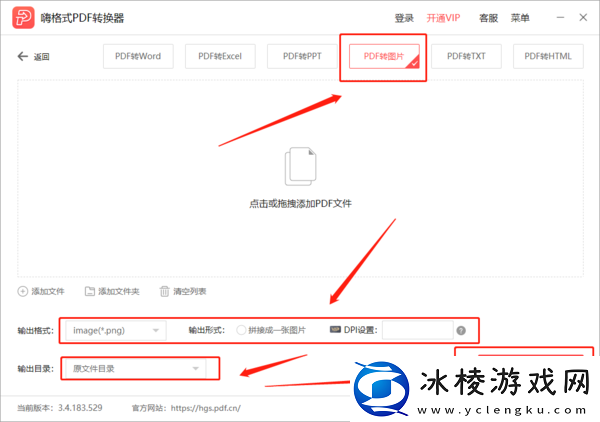Click the VIP badge beside DPI设置
600x422 pixels.
[x=335, y=329]
